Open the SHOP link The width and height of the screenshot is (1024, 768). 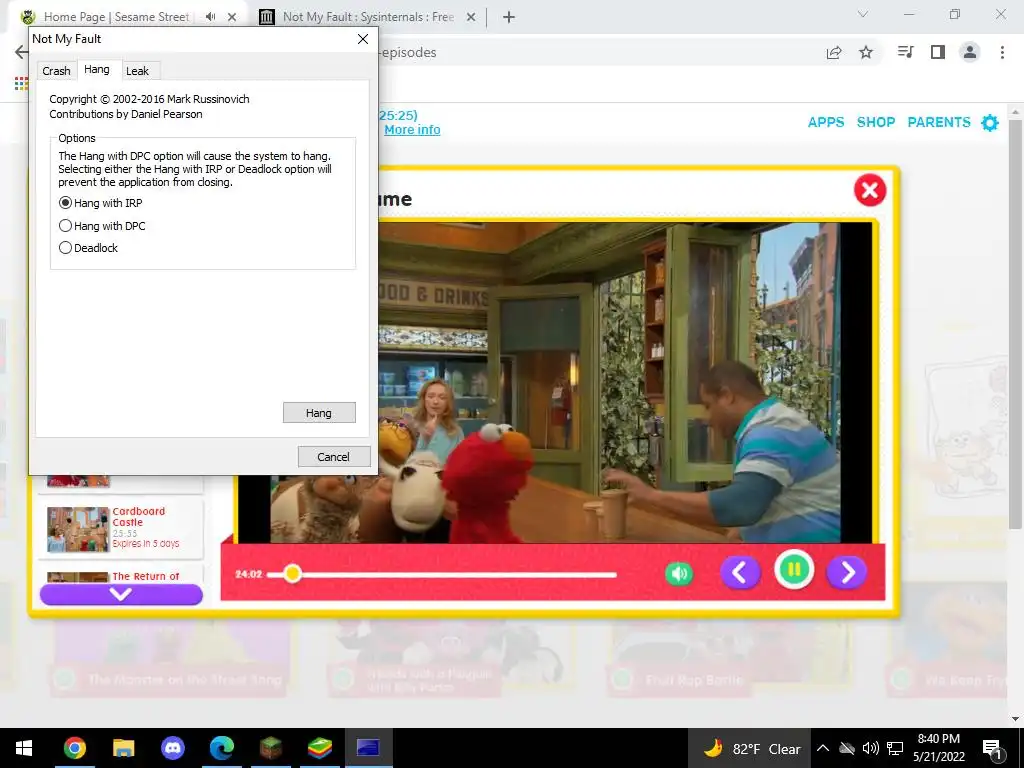(876, 122)
